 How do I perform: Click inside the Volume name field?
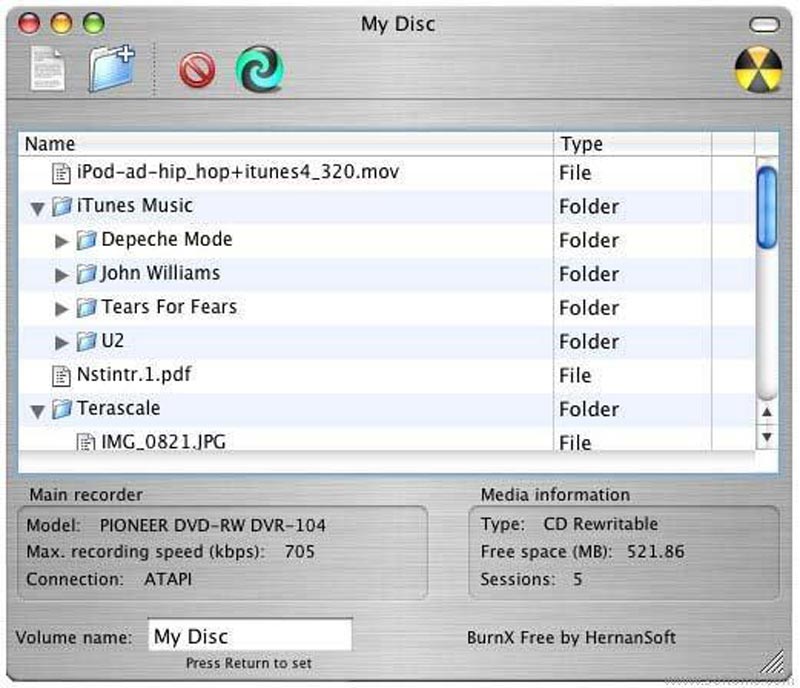[249, 635]
